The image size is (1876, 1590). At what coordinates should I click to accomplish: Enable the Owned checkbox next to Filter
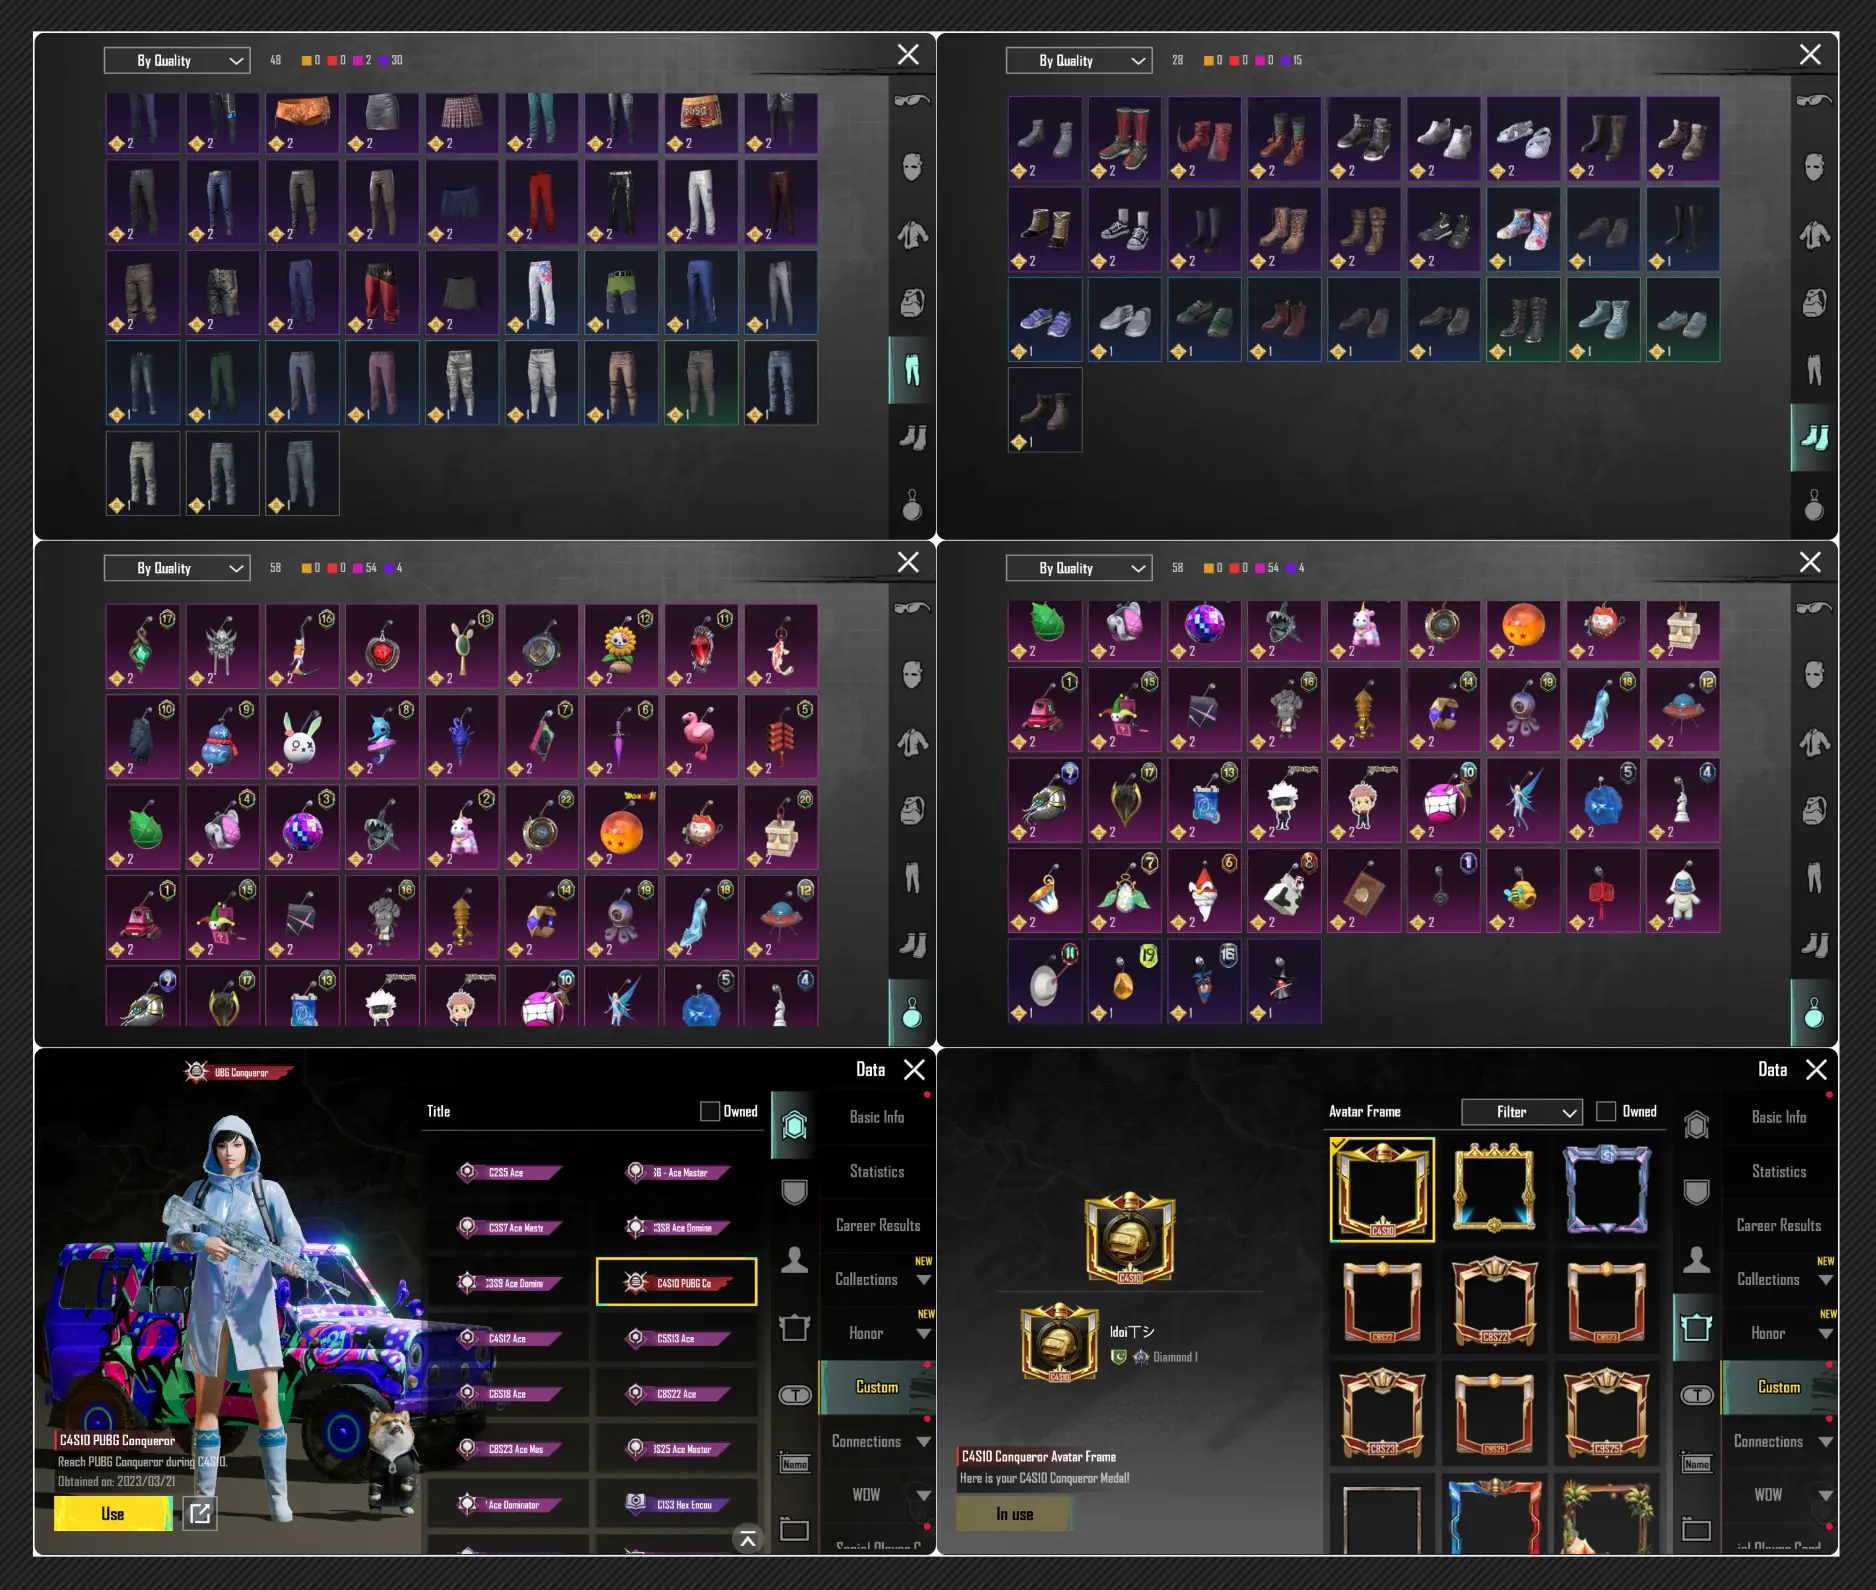(x=1606, y=1111)
